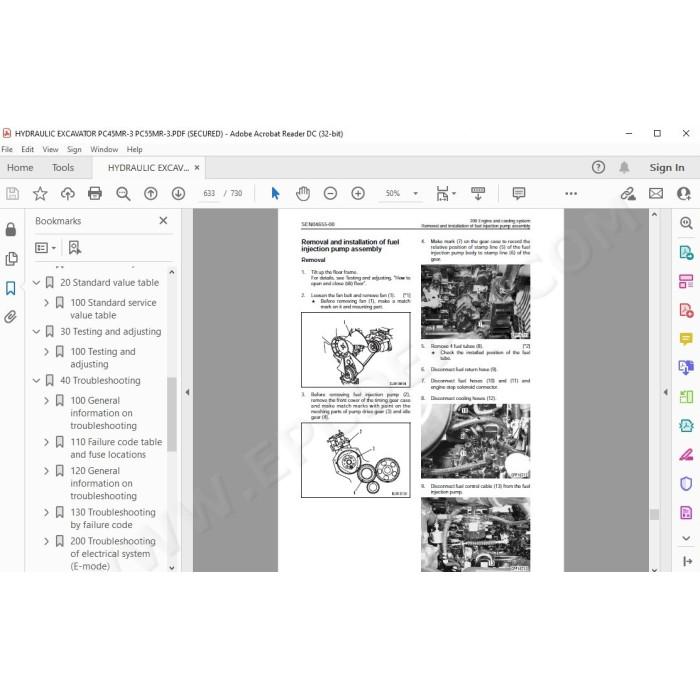700x700 pixels.
Task: Add the document to starred files
Action: tap(40, 193)
